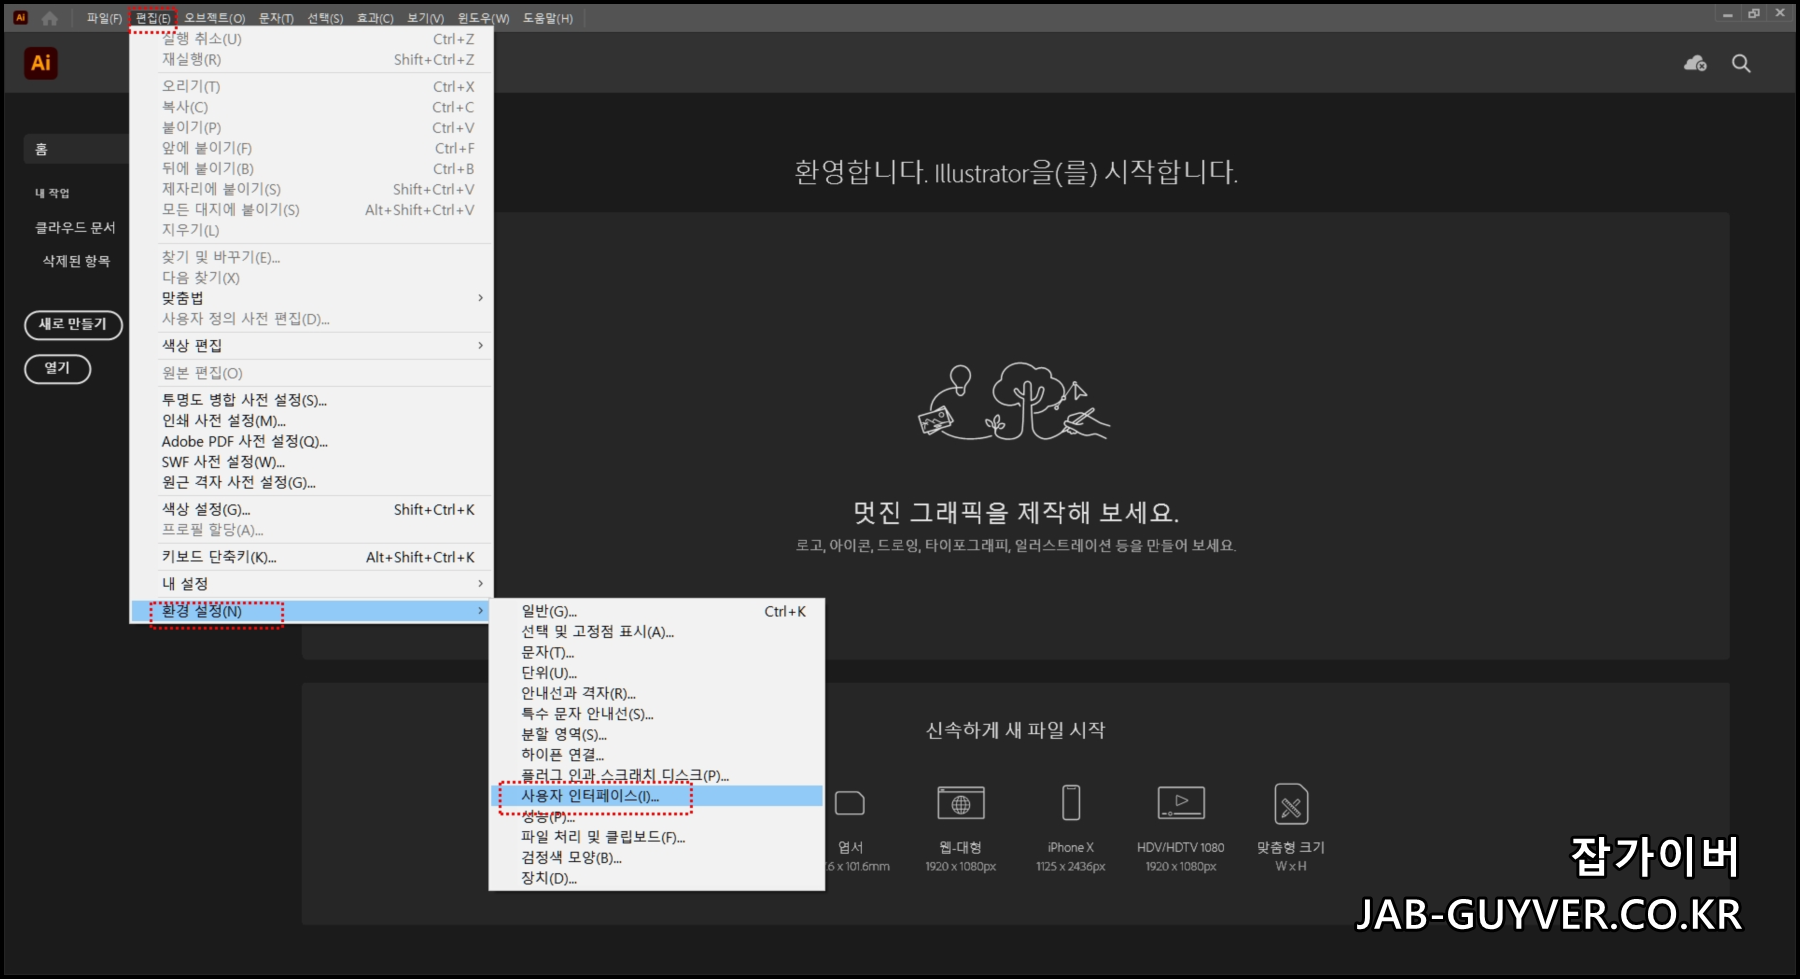Open the 문자(T) menu

(276, 18)
